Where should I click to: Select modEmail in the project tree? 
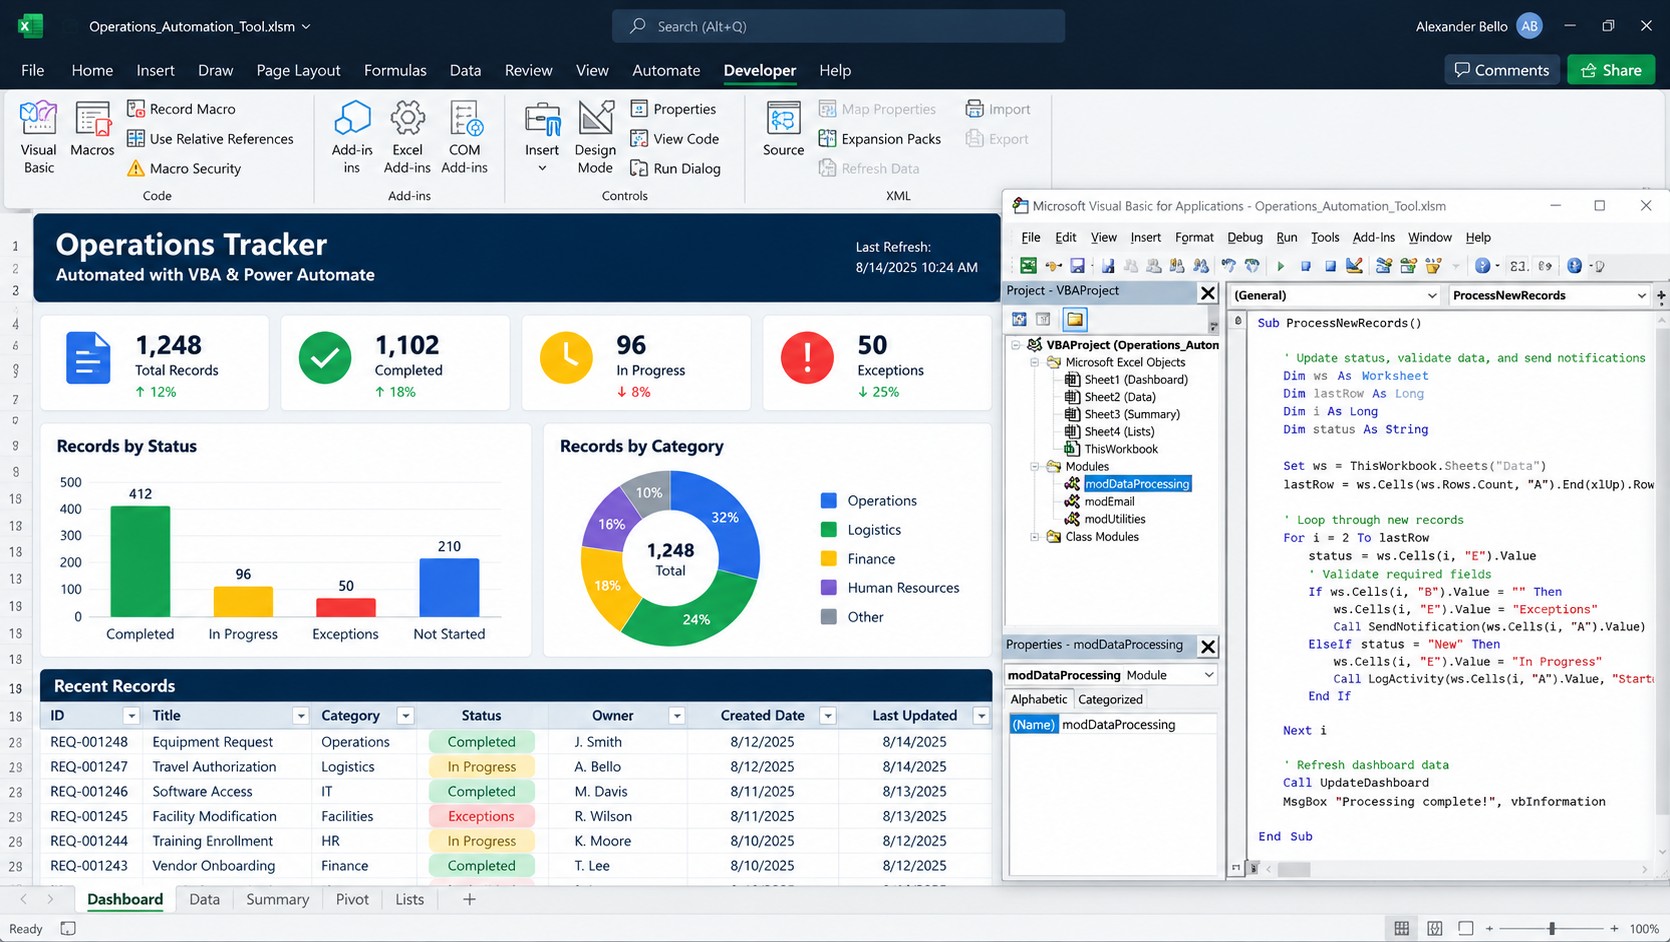tap(1109, 502)
